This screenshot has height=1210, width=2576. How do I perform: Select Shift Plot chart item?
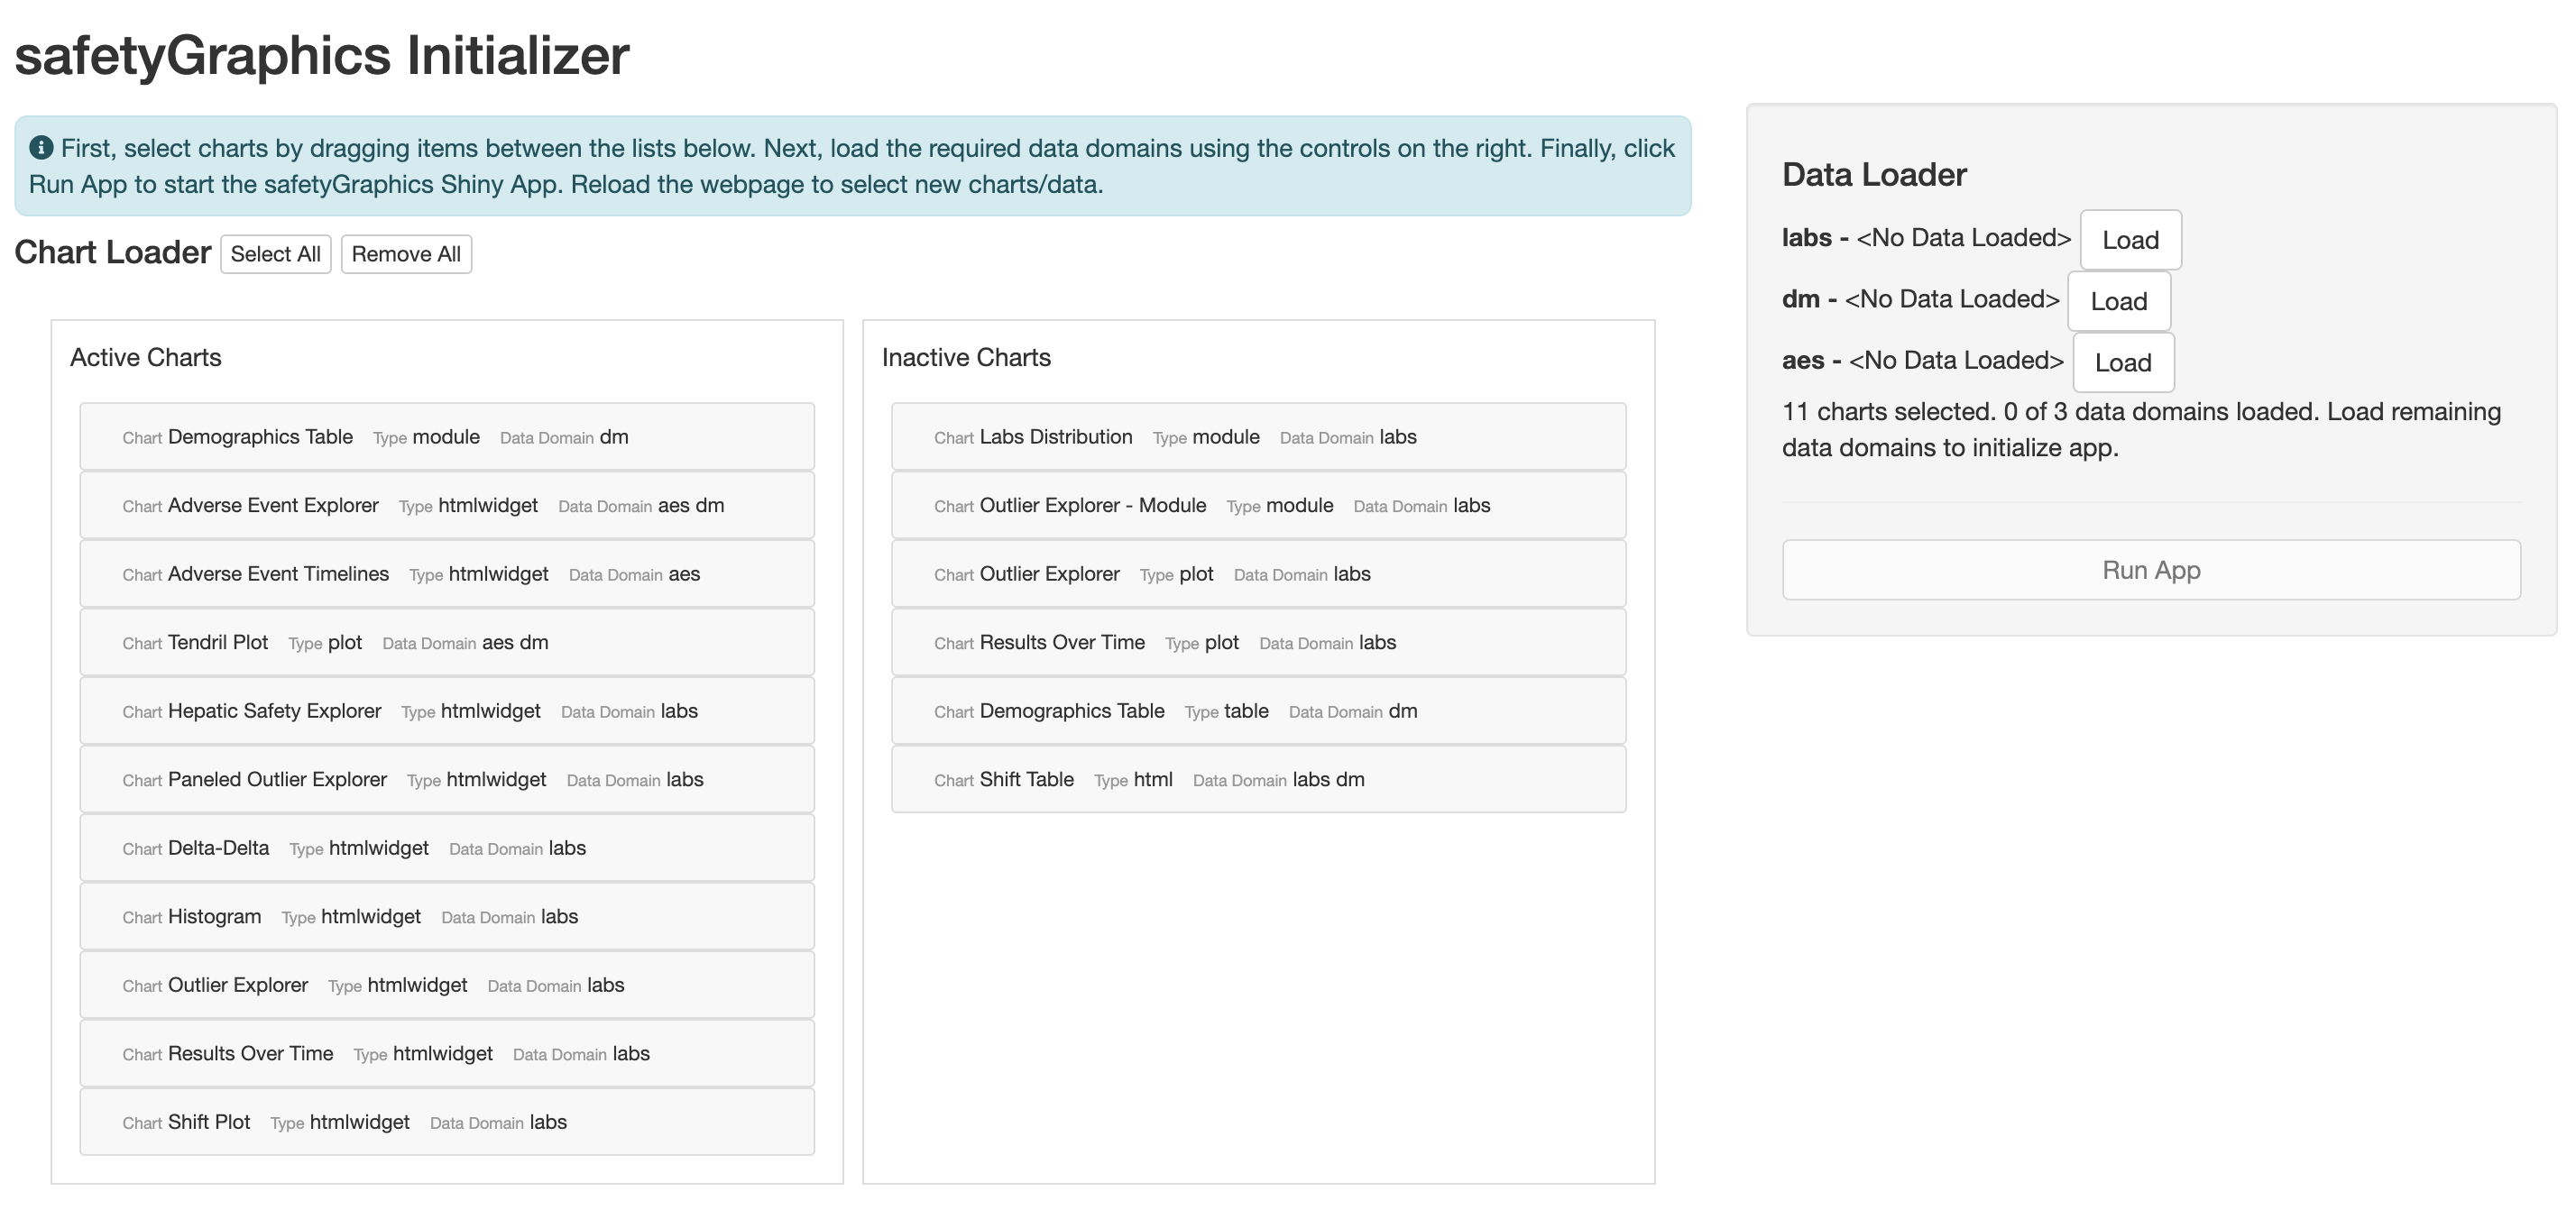tap(447, 1122)
